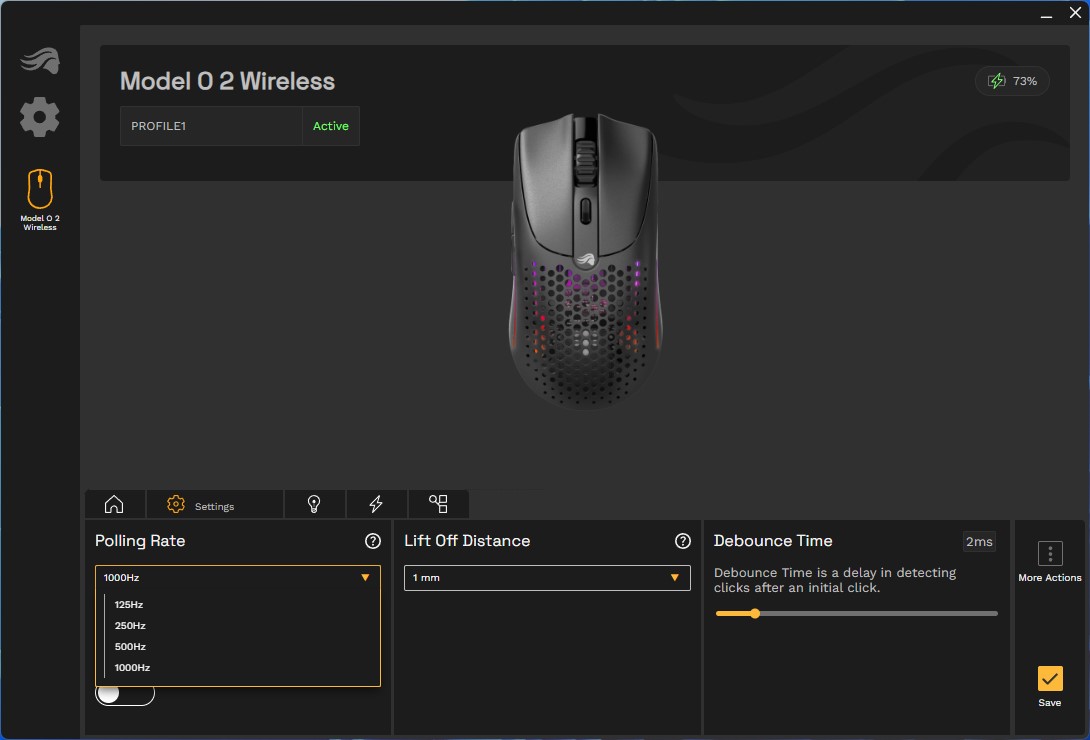The width and height of the screenshot is (1090, 740).
Task: Choose 125Hz from polling rate list
Action: [129, 605]
